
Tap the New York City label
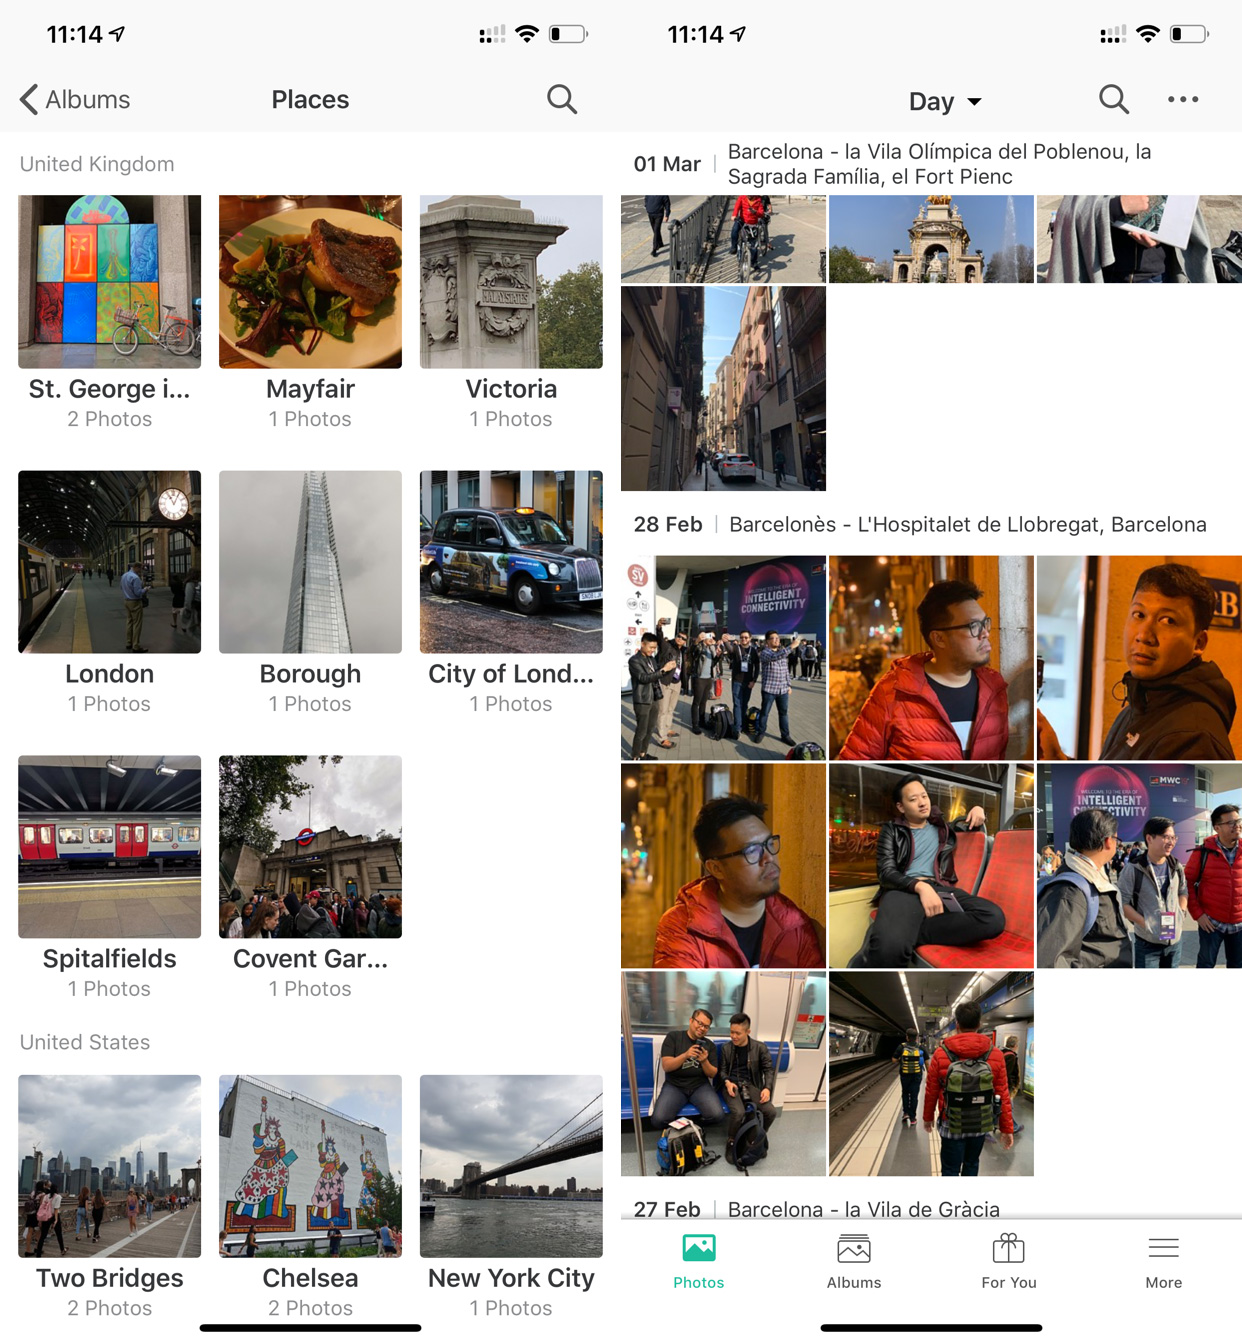point(511,1278)
